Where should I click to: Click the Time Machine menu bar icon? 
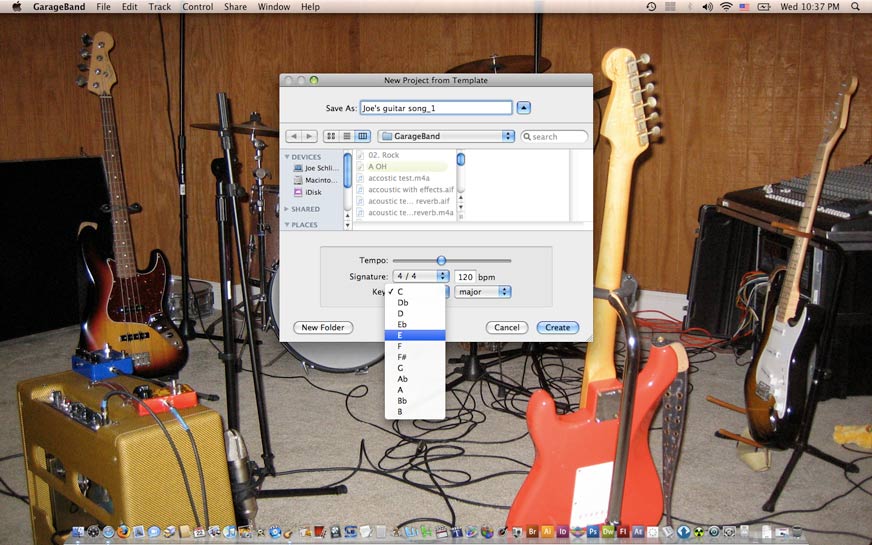[651, 7]
